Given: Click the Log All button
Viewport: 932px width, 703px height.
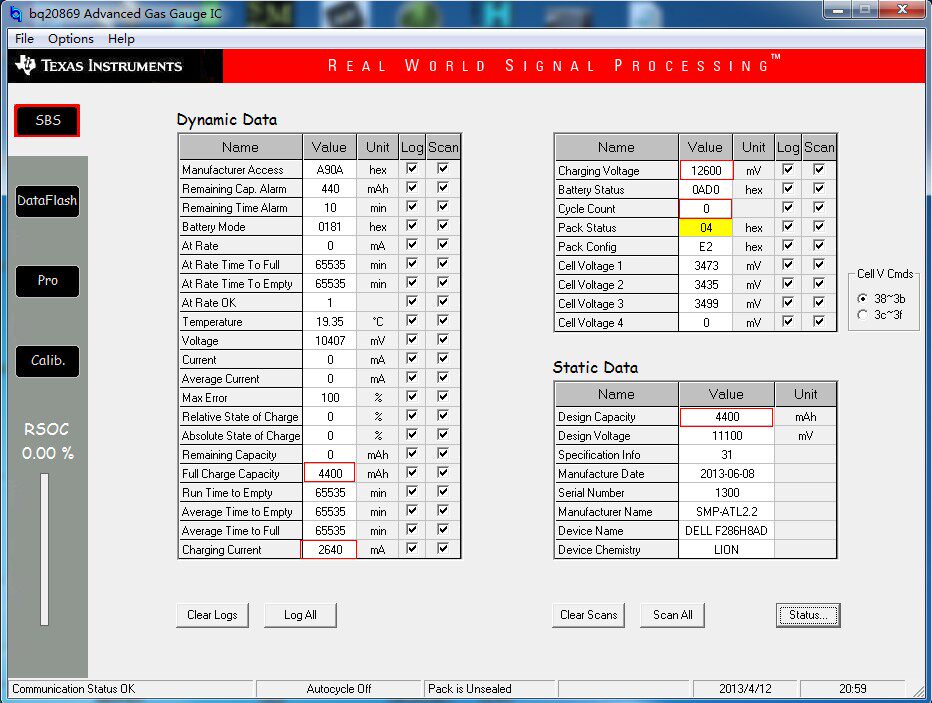Looking at the screenshot, I should [x=300, y=615].
